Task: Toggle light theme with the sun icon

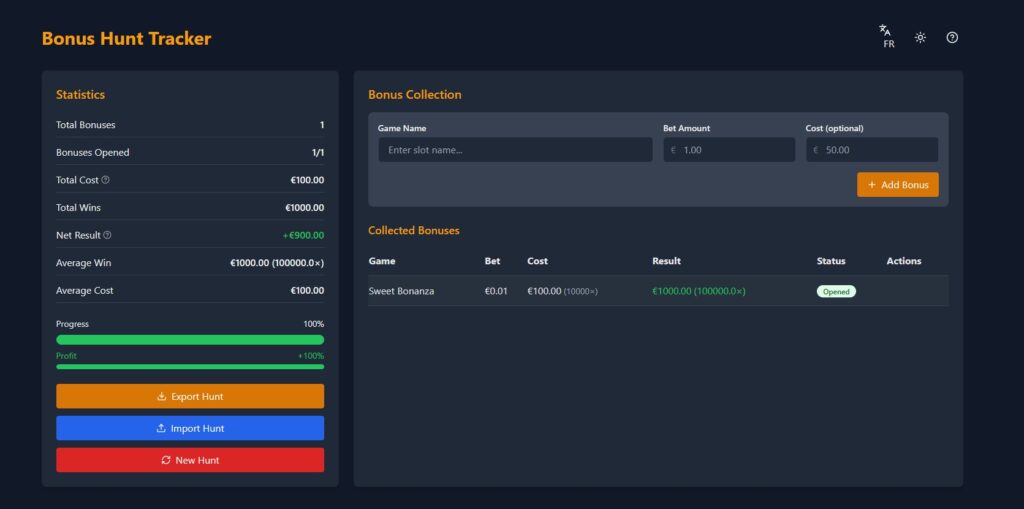Action: [x=920, y=37]
